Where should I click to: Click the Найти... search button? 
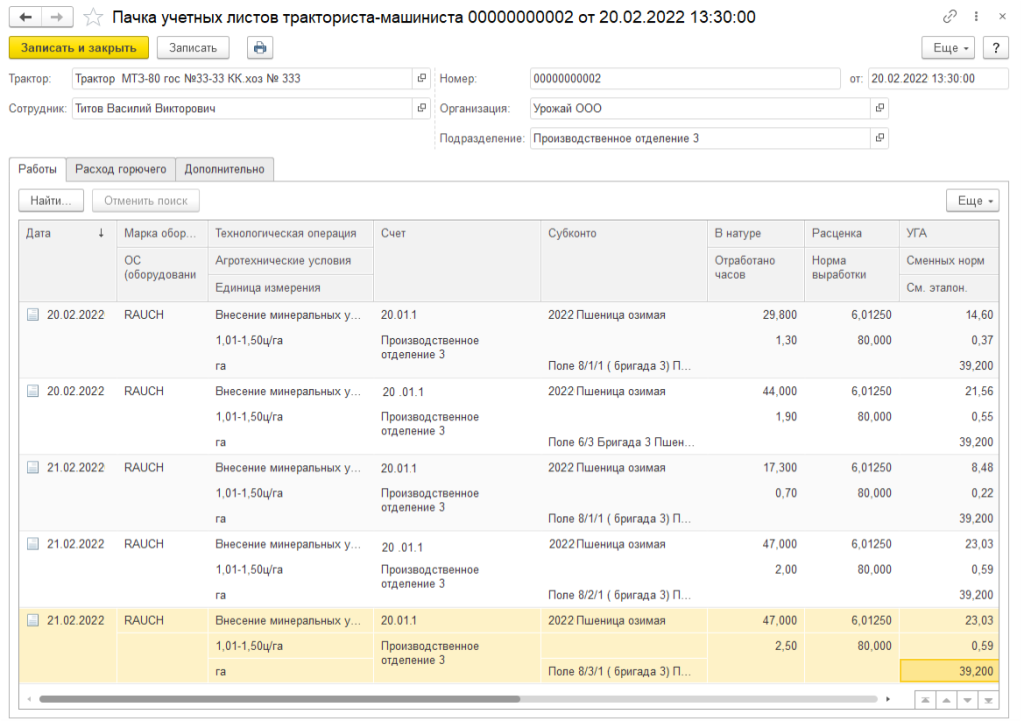click(x=51, y=201)
